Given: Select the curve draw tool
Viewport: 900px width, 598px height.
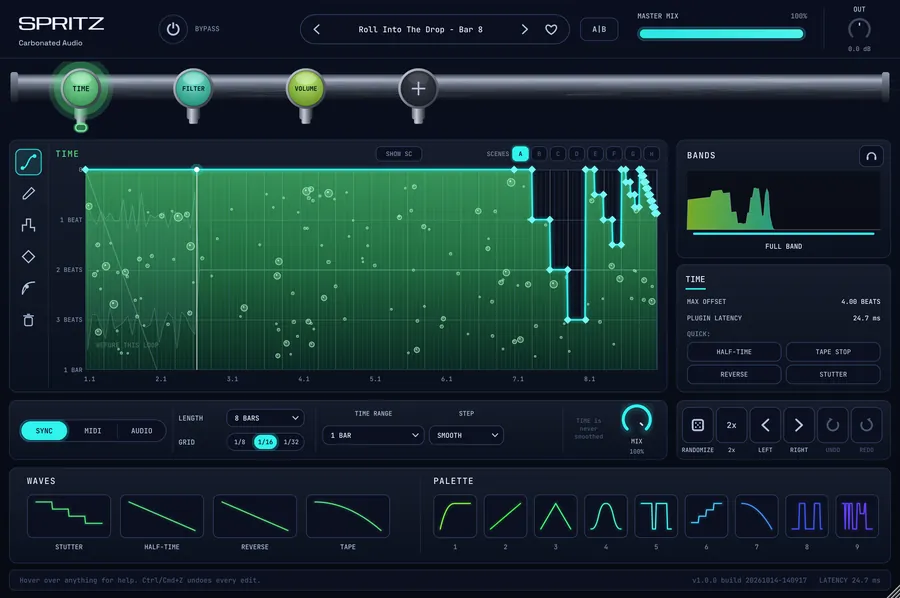Looking at the screenshot, I should pyautogui.click(x=28, y=162).
